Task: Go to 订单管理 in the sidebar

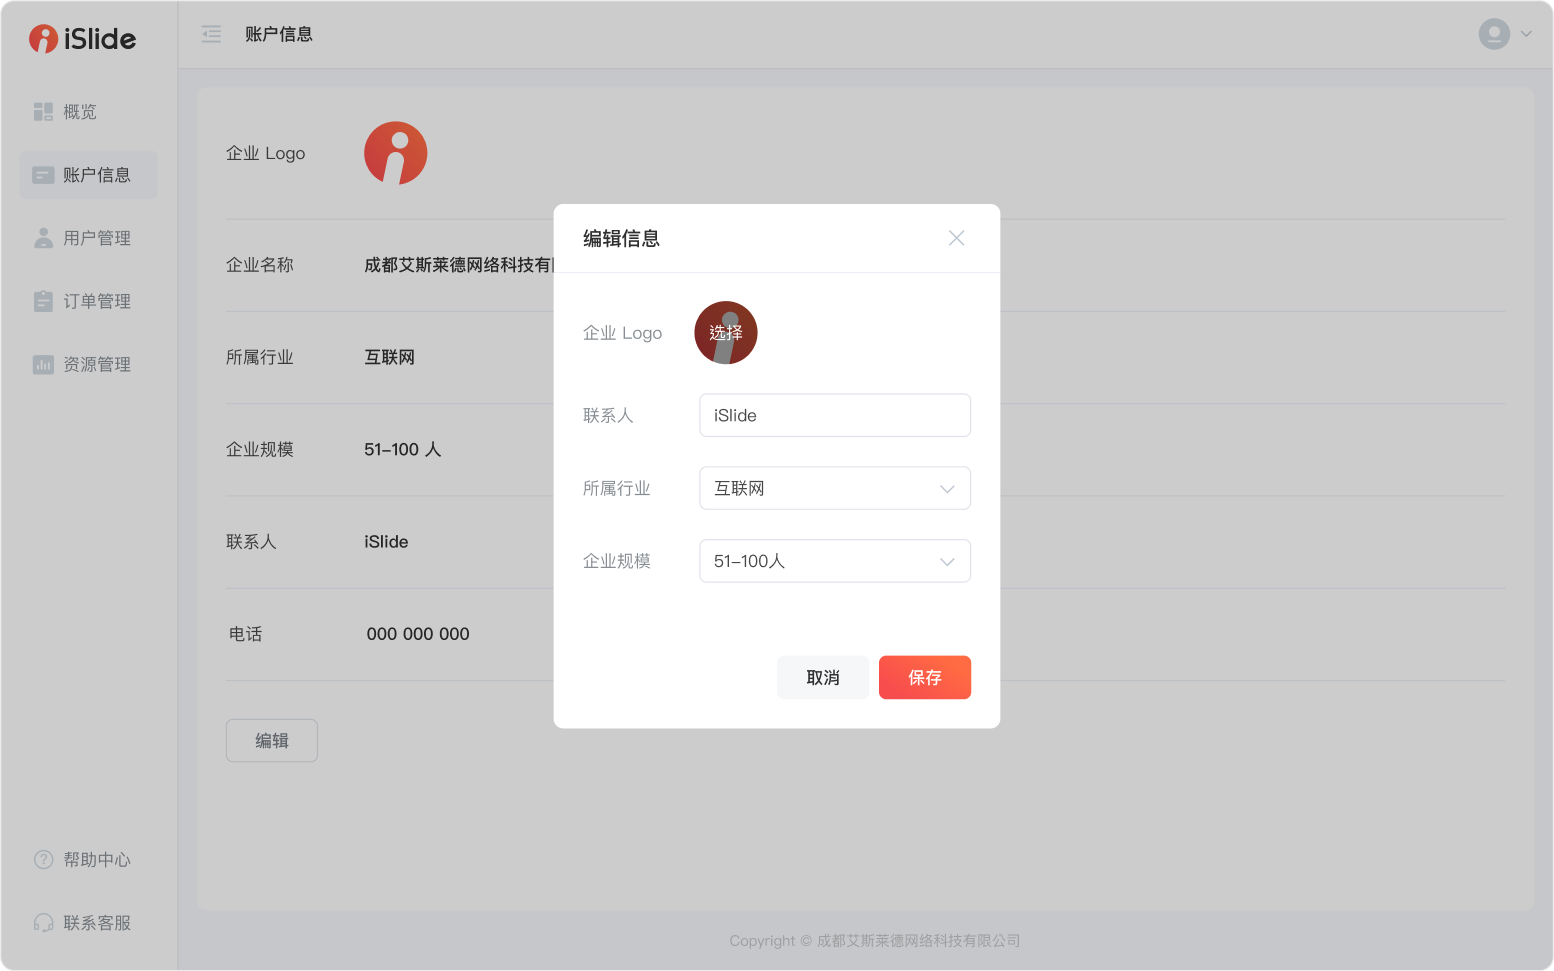Action: (x=97, y=301)
